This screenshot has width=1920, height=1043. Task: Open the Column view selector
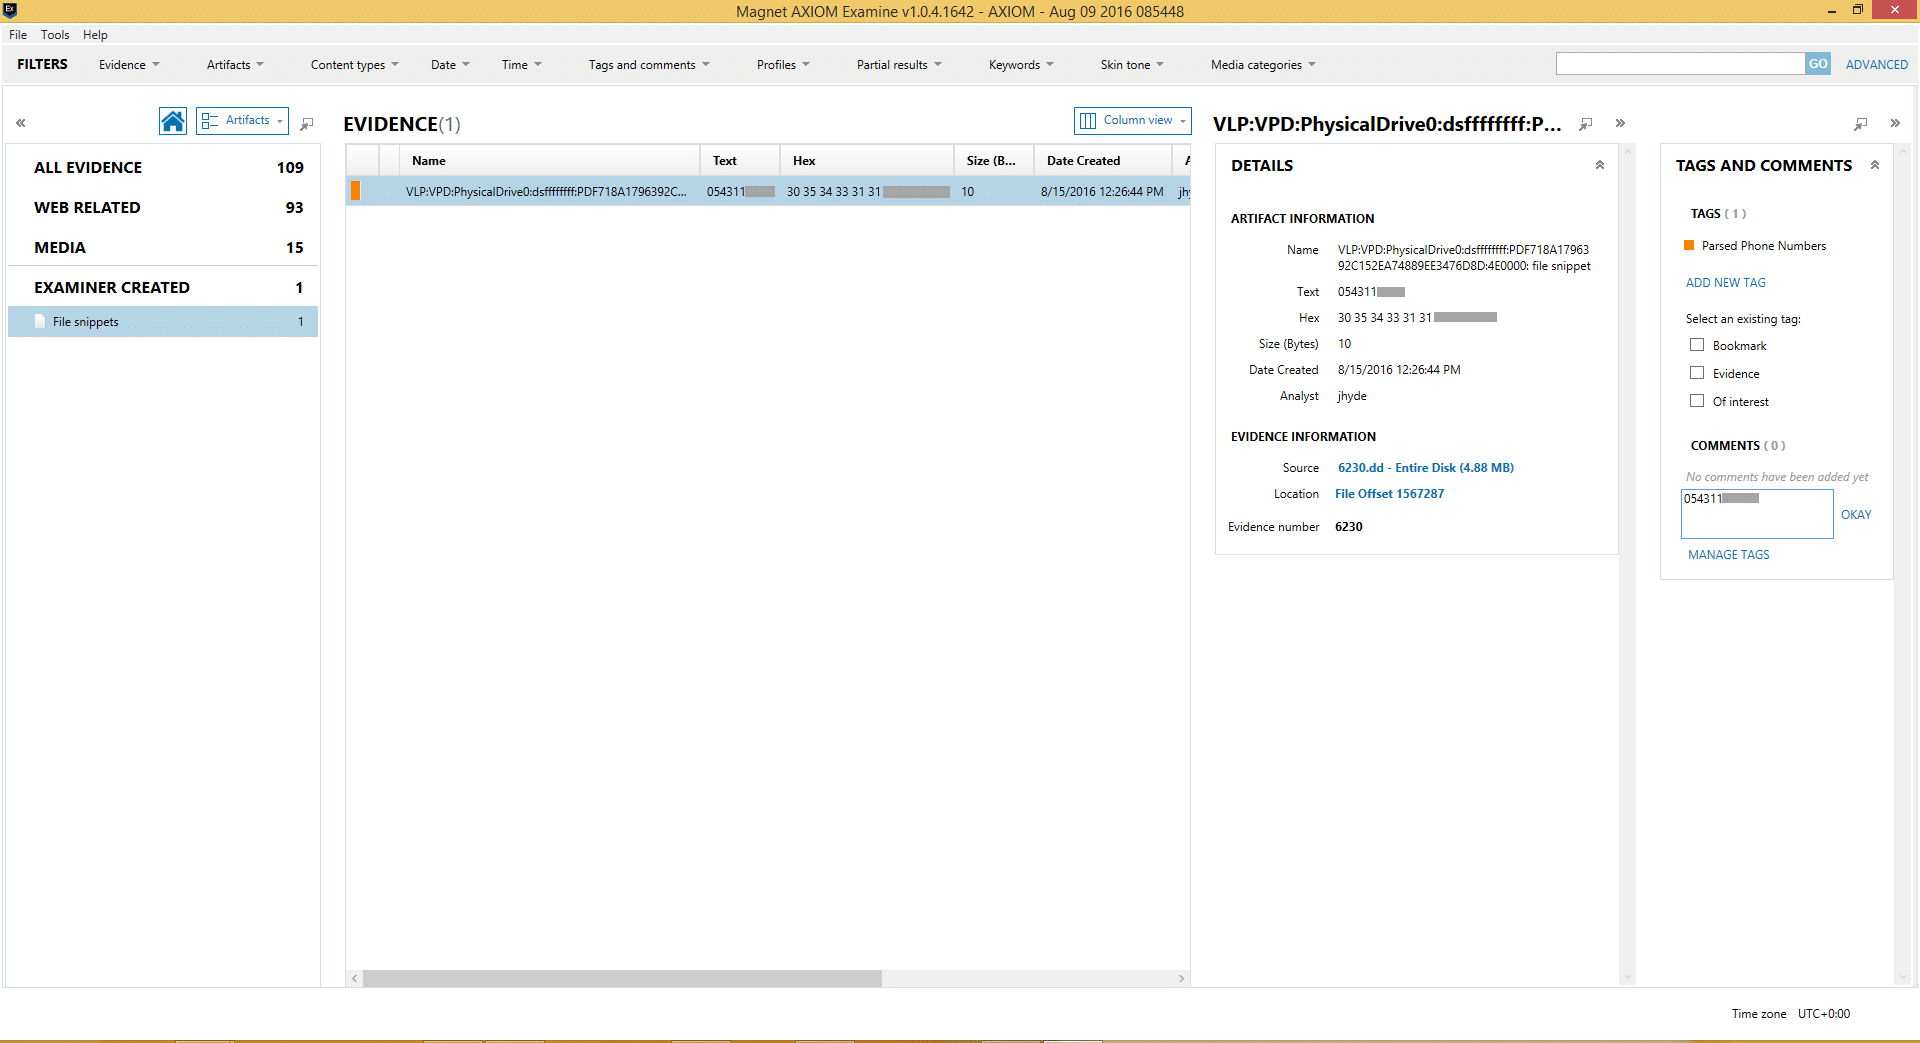click(x=1133, y=120)
